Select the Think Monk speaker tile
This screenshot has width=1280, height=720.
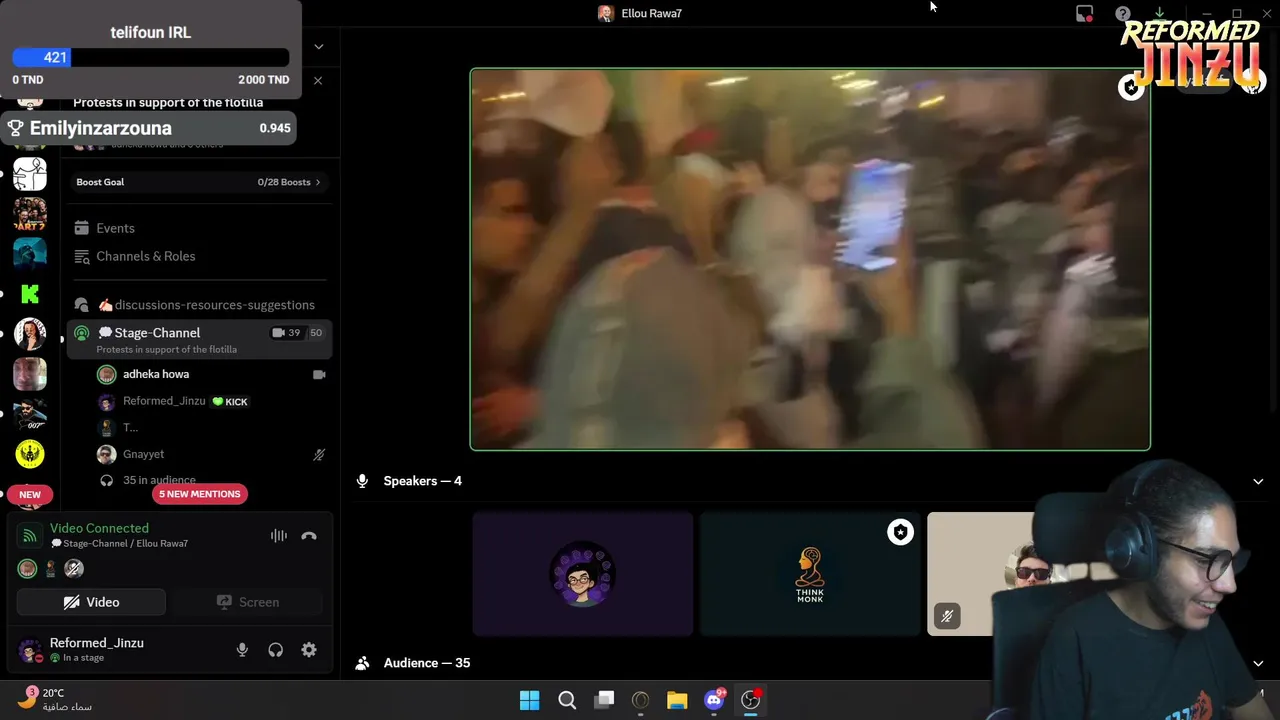(x=810, y=574)
